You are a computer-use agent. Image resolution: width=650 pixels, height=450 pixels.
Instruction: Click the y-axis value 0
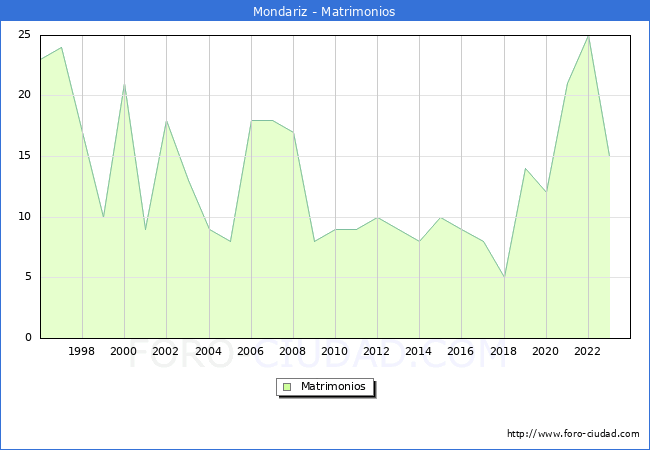pyautogui.click(x=28, y=337)
